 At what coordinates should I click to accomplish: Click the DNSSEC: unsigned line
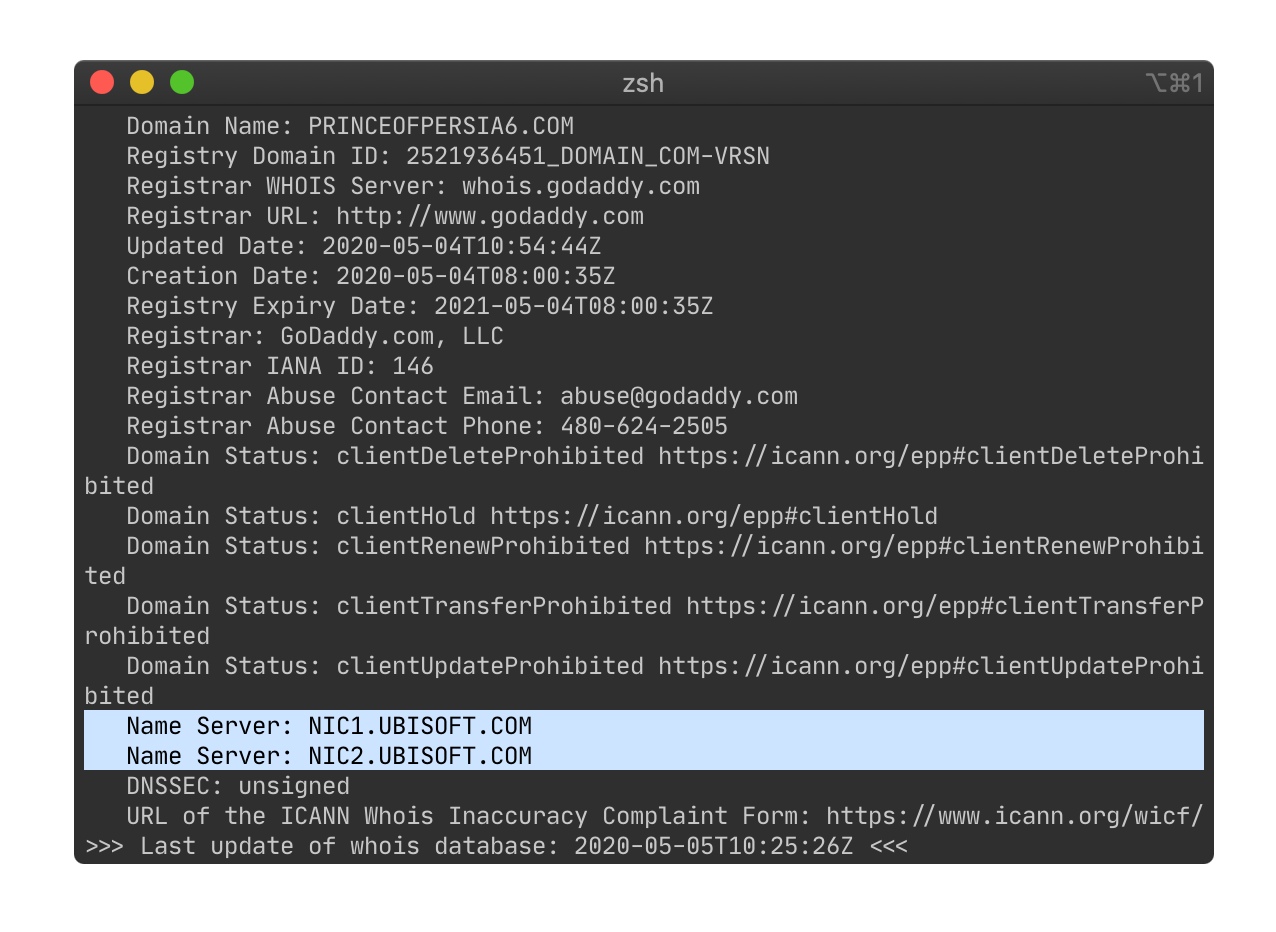tap(238, 786)
